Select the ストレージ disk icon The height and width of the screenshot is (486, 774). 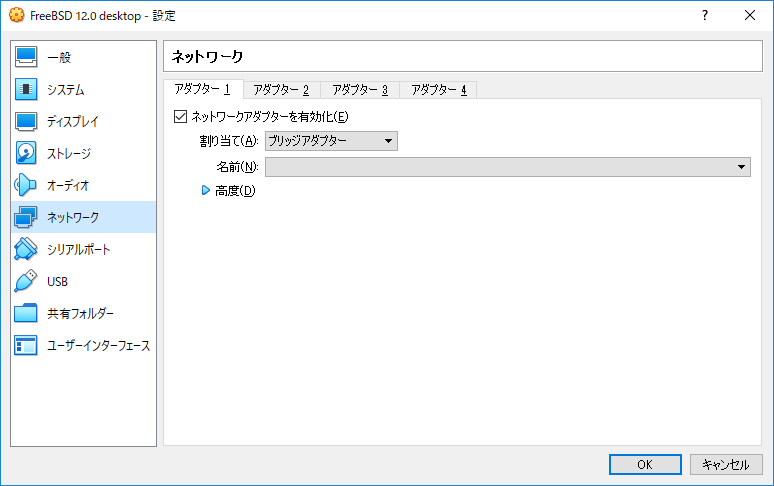click(x=26, y=153)
